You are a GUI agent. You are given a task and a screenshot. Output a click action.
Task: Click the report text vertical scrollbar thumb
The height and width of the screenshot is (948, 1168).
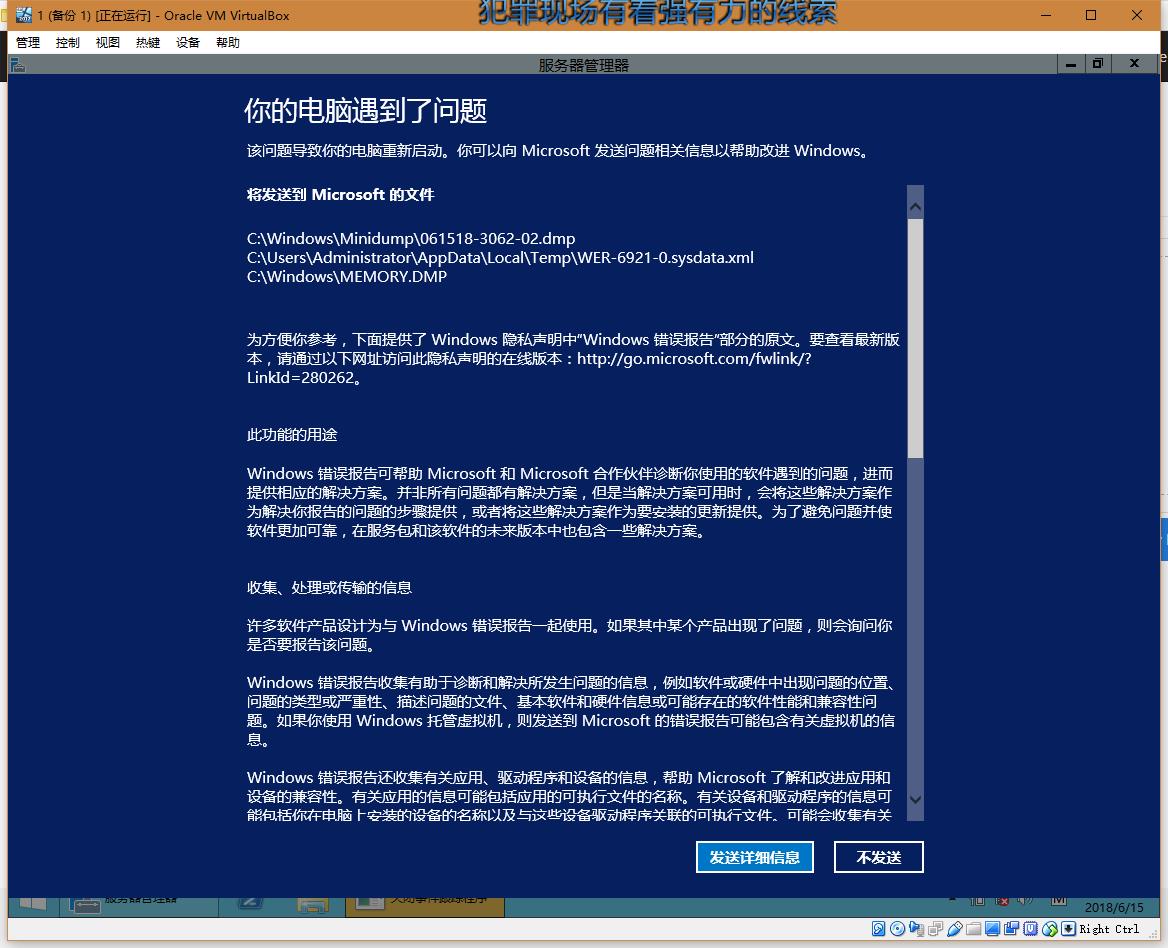(916, 338)
